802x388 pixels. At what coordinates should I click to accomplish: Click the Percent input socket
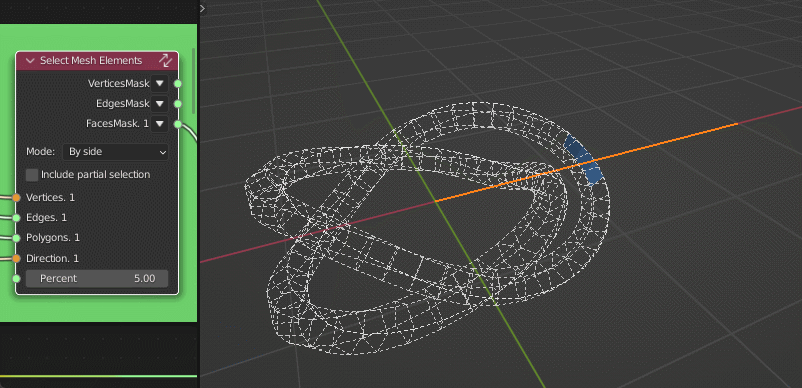[16, 279]
